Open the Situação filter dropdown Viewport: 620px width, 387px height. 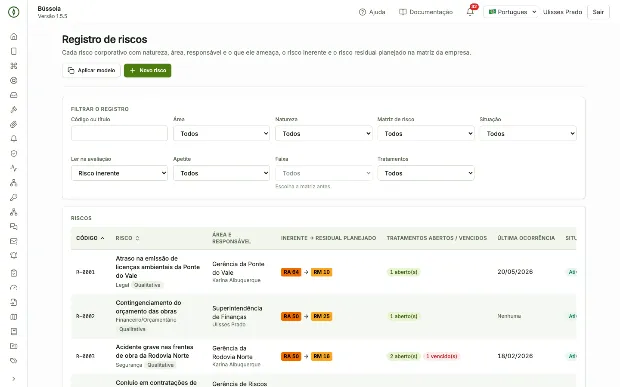point(528,133)
